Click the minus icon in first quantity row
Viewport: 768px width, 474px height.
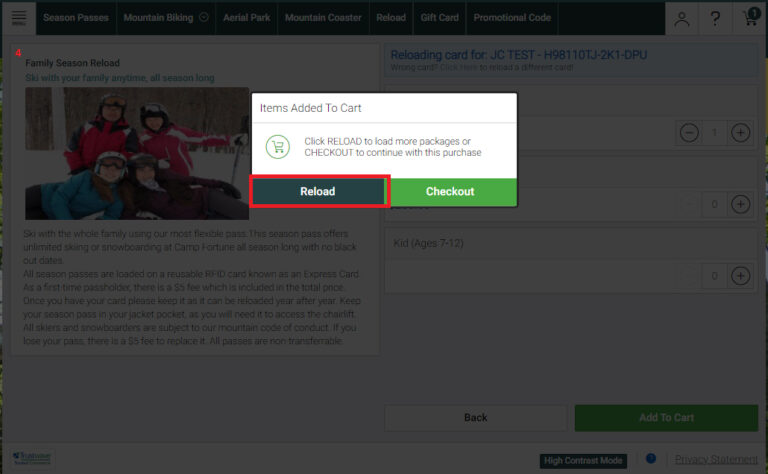pos(689,132)
